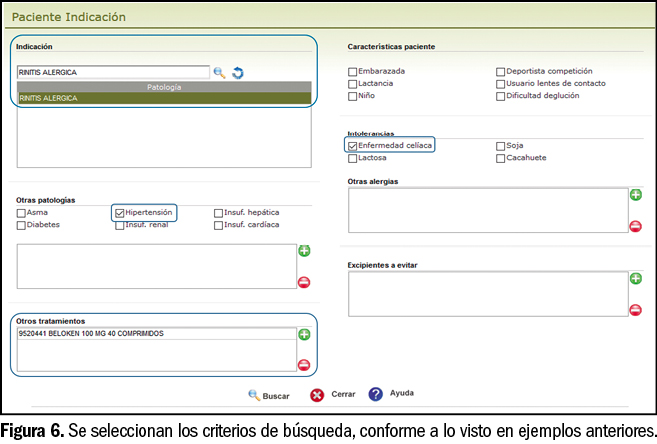Uncheck the Hipertensión checkbox

pos(120,212)
